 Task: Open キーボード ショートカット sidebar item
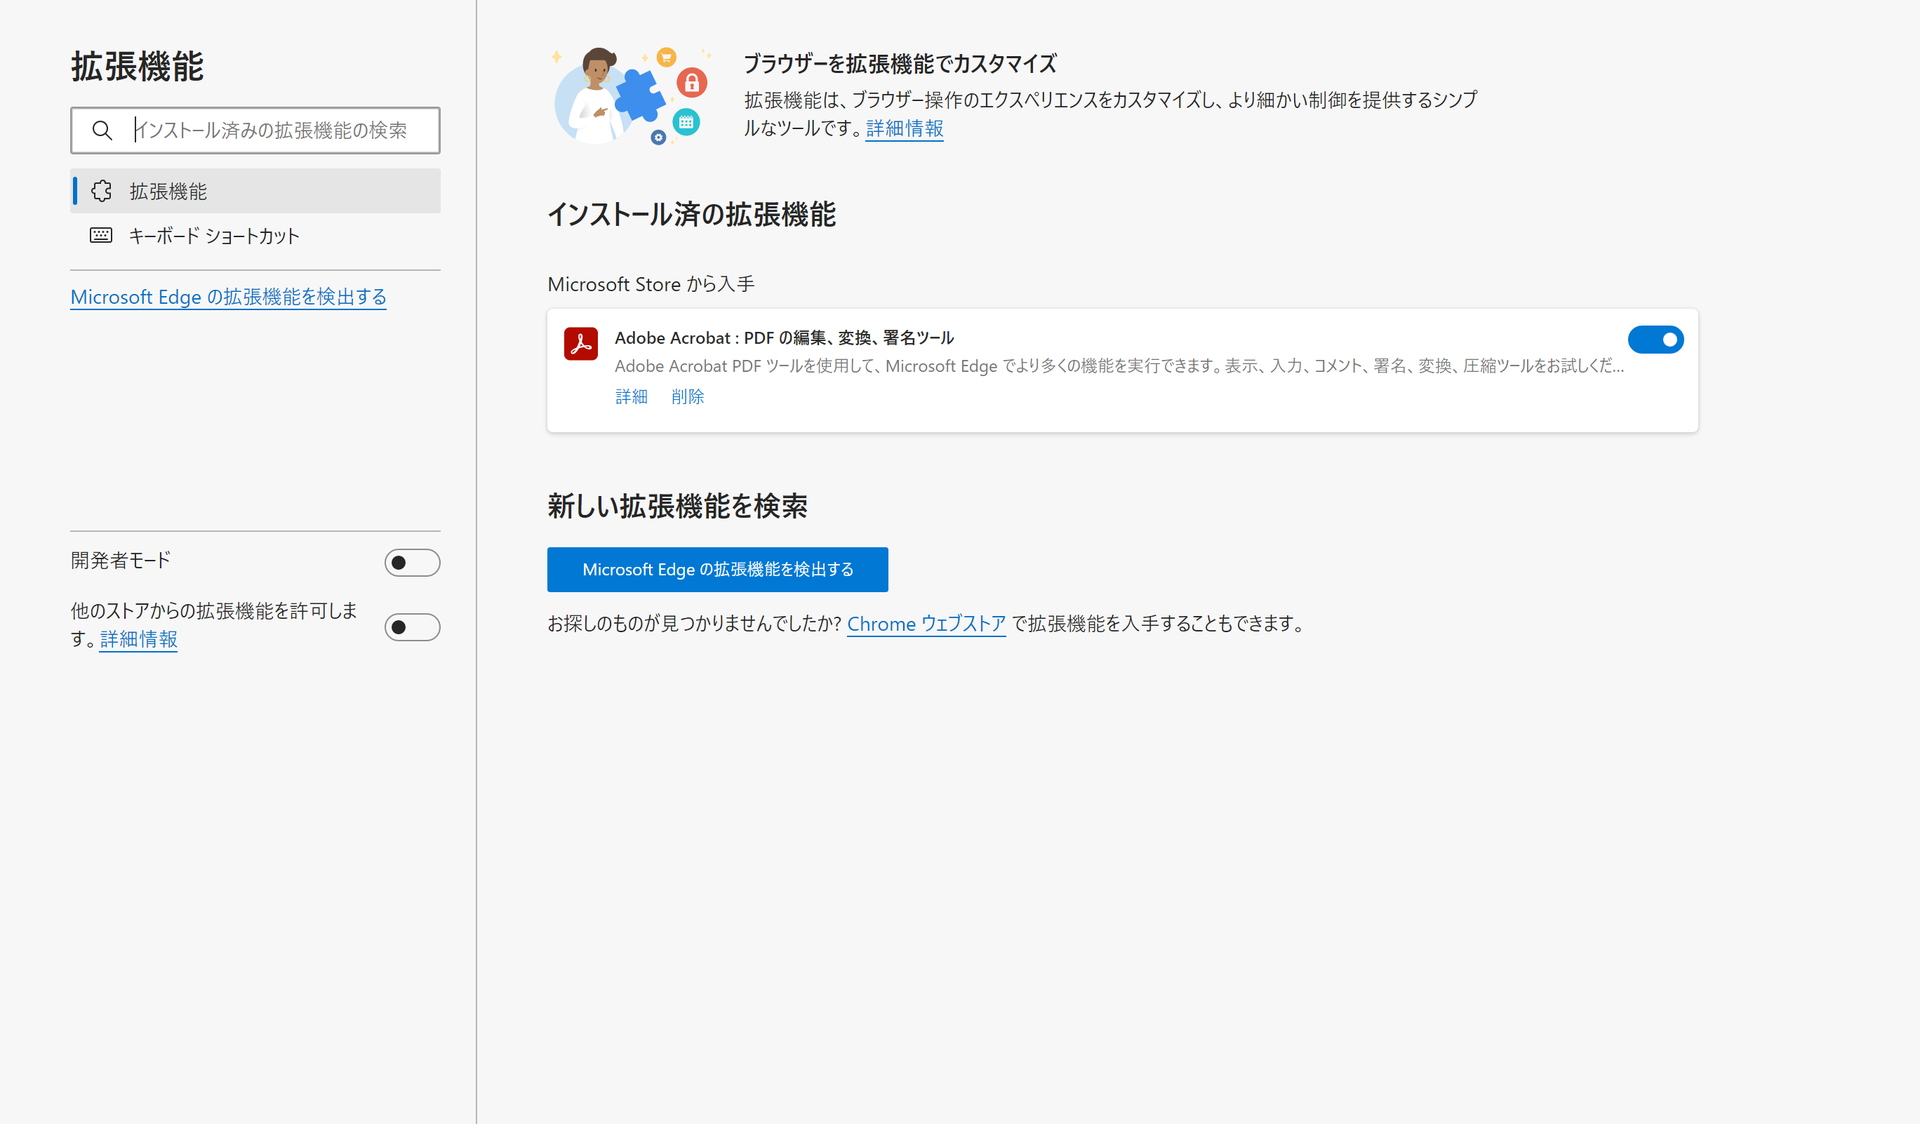click(214, 236)
